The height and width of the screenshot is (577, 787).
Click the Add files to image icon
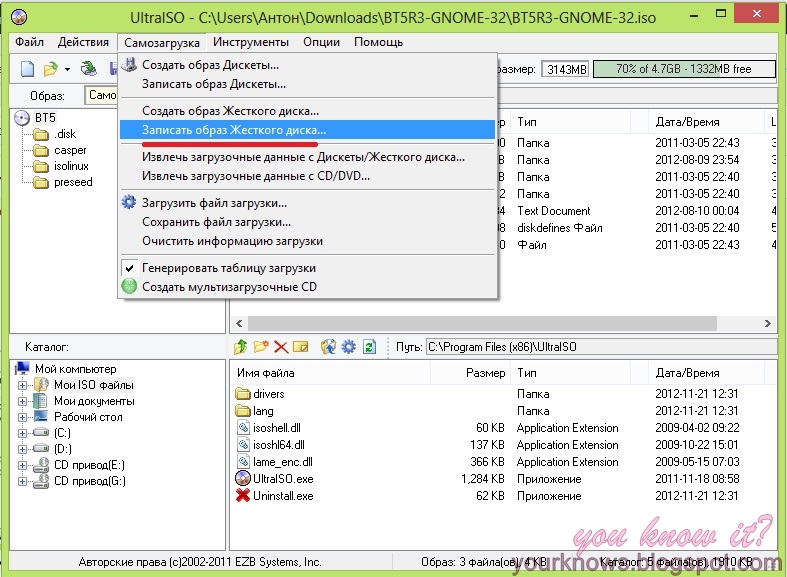click(328, 347)
